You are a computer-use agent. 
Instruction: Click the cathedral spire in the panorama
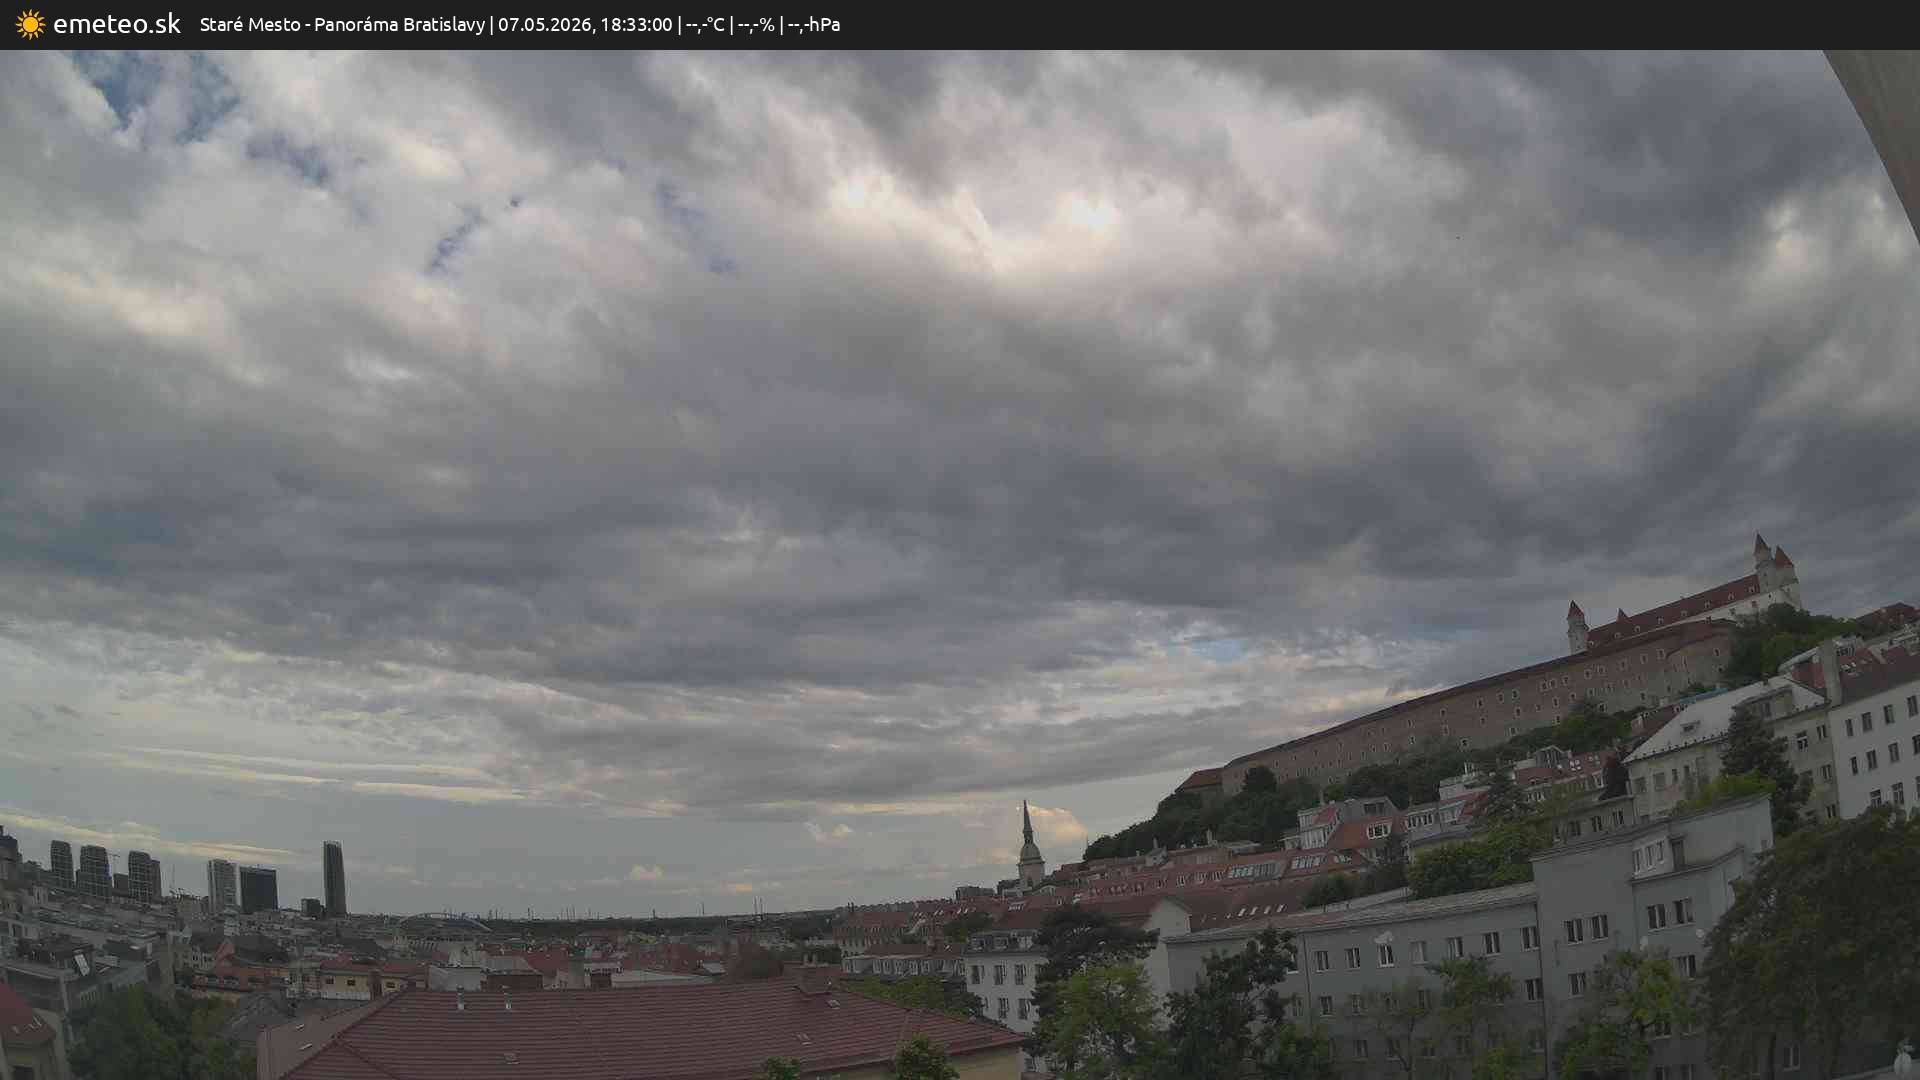click(1029, 845)
